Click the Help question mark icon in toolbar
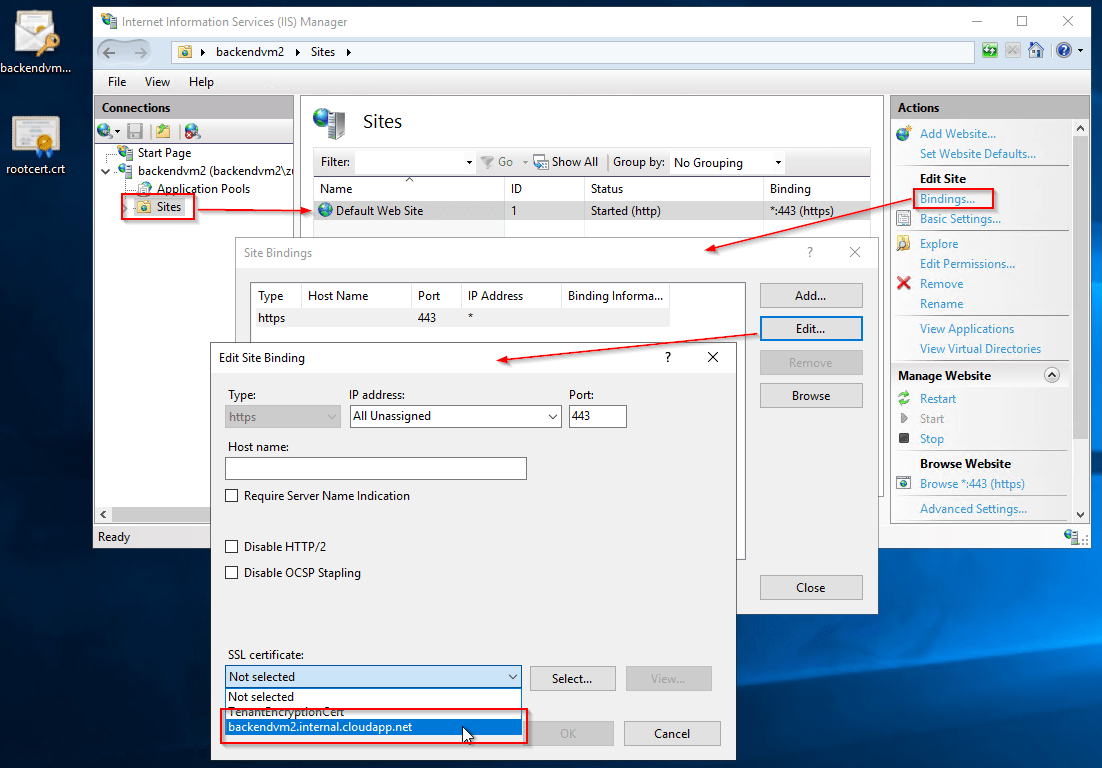This screenshot has height=768, width=1102. [1063, 51]
